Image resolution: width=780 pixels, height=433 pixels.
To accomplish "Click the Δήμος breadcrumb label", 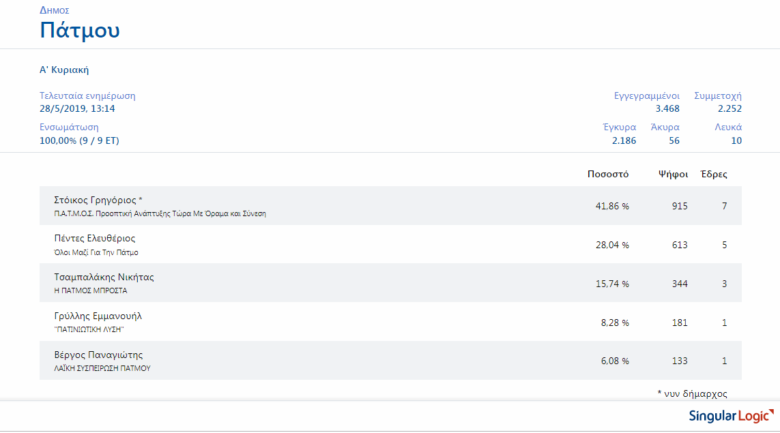I will 54,10.
